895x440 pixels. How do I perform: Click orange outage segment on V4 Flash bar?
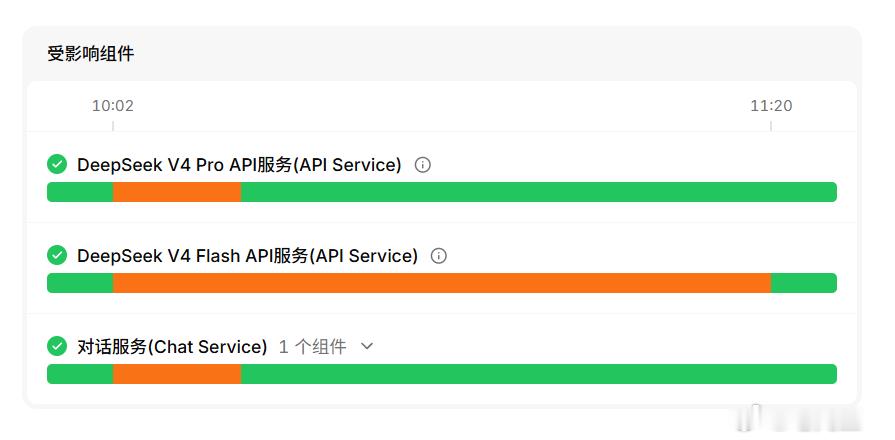click(x=442, y=283)
